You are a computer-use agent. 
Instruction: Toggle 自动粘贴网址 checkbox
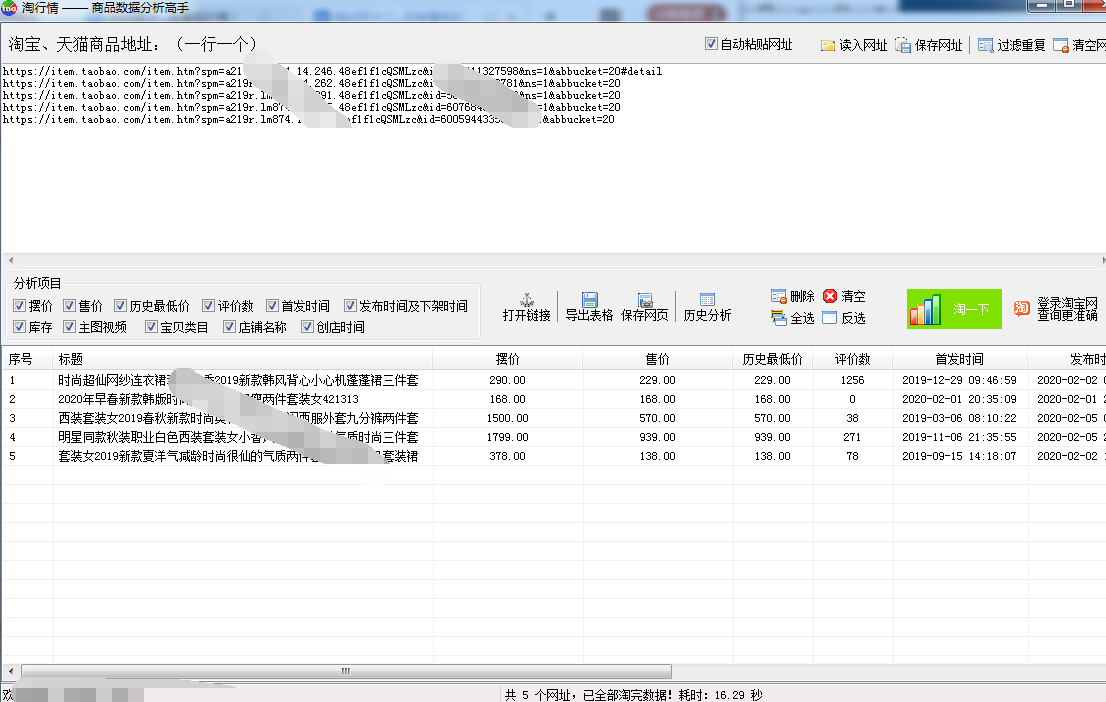(712, 44)
